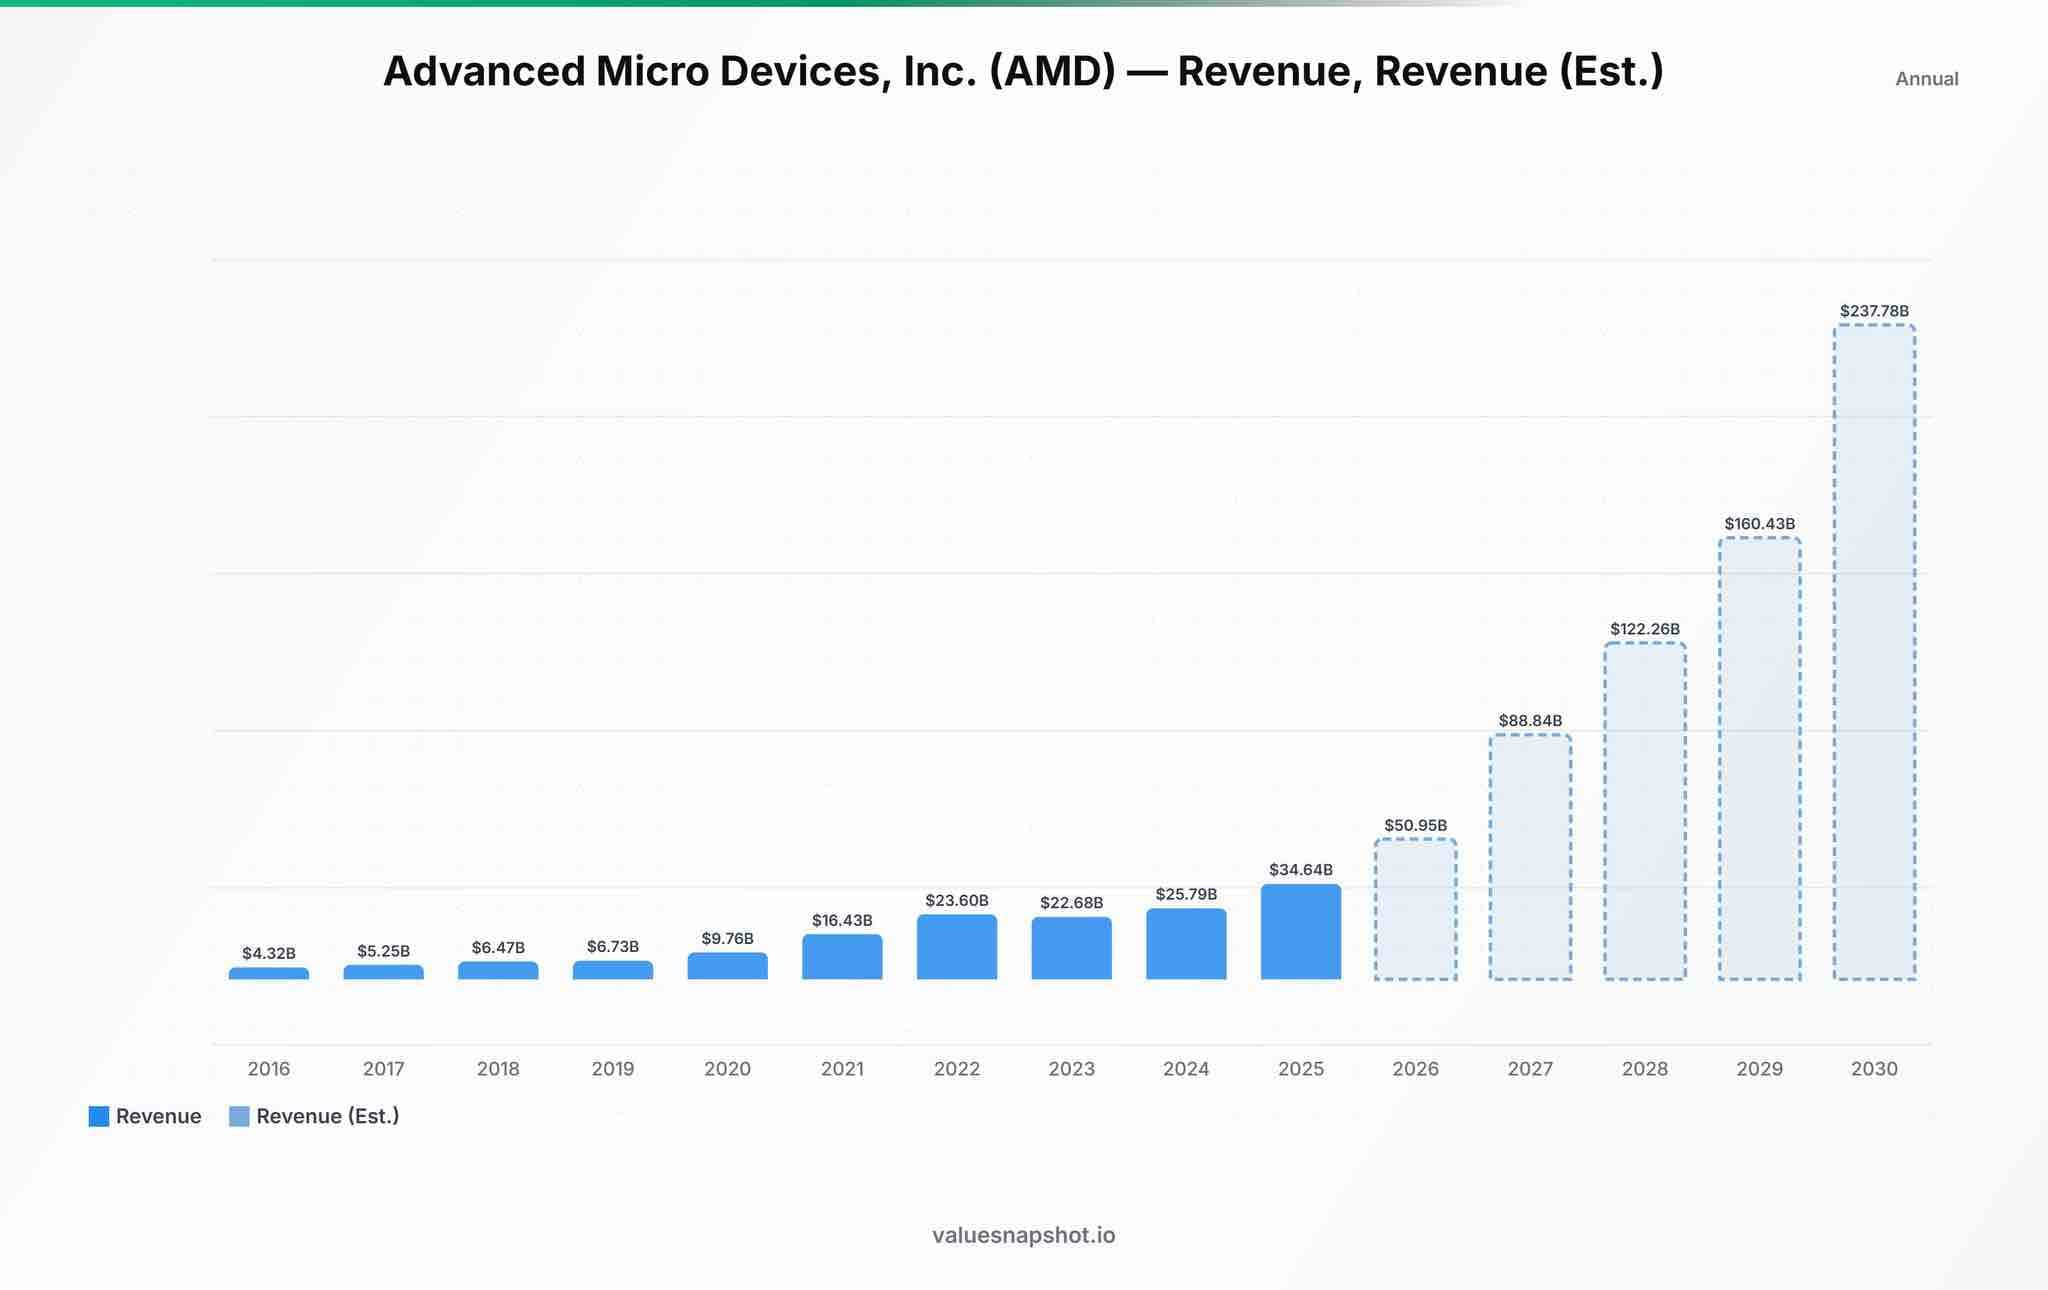Click the AMD Revenue chart title
This screenshot has height=1290, width=2048.
[1023, 71]
